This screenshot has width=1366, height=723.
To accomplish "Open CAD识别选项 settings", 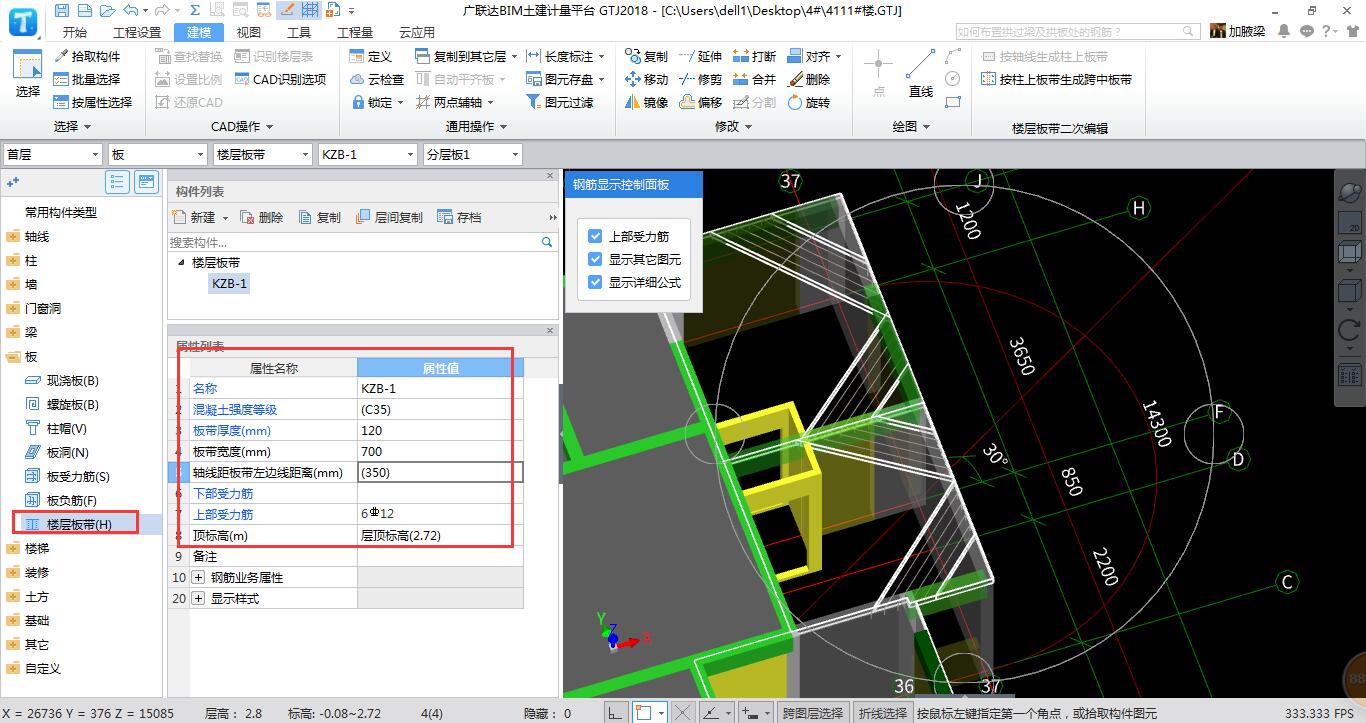I will [281, 79].
